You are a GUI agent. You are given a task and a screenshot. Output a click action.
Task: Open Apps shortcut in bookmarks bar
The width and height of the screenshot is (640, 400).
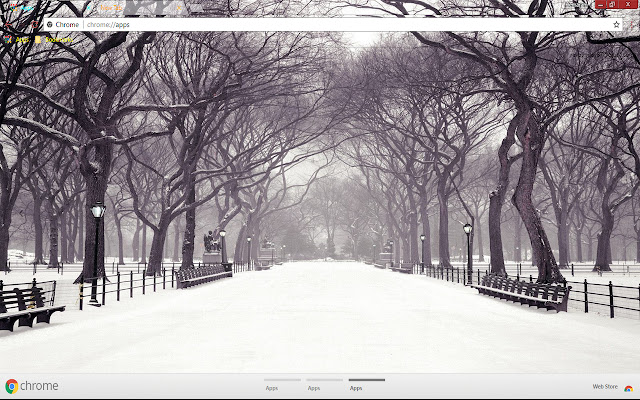[17, 40]
